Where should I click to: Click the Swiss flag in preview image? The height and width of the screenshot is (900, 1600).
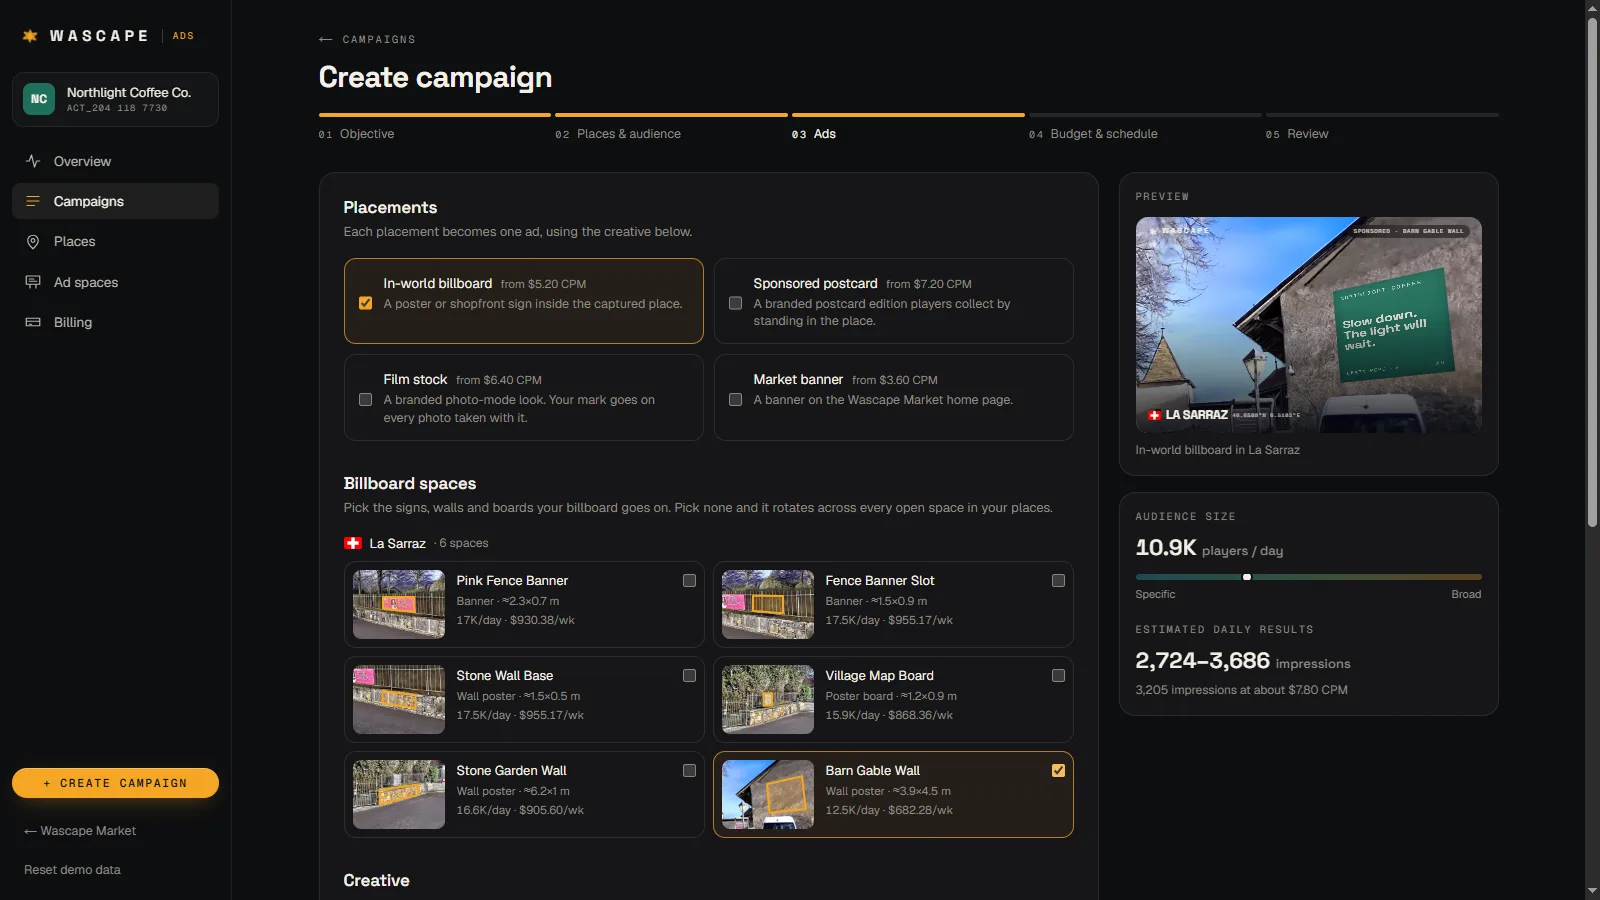[x=1154, y=415]
